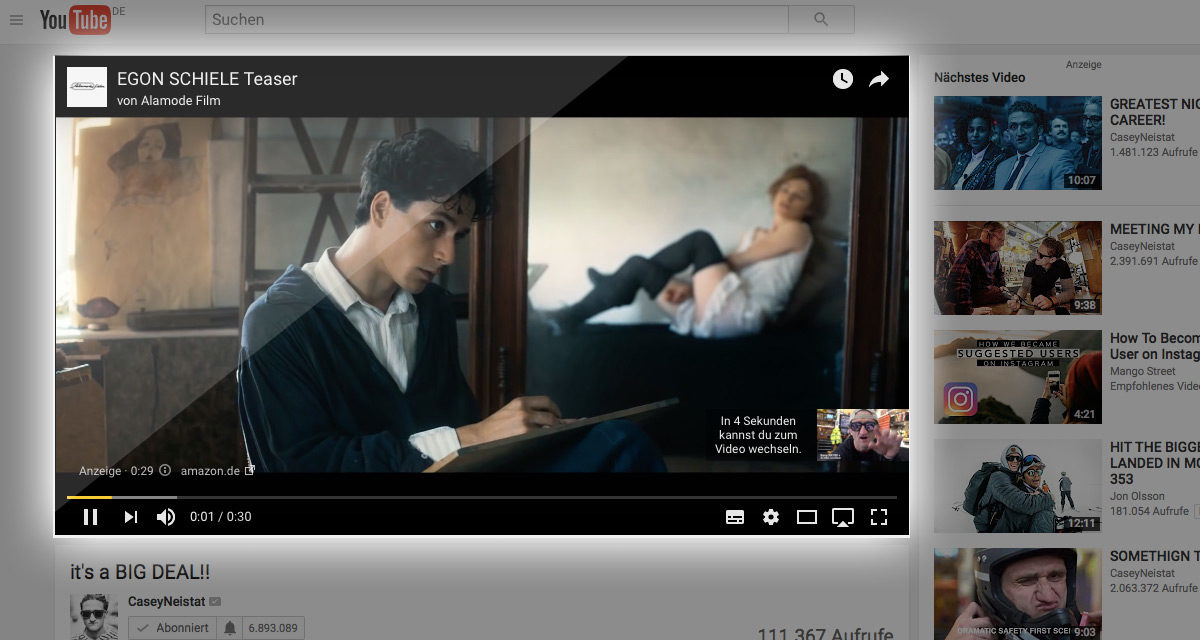Open player settings gear
This screenshot has height=640, width=1200.
point(771,517)
